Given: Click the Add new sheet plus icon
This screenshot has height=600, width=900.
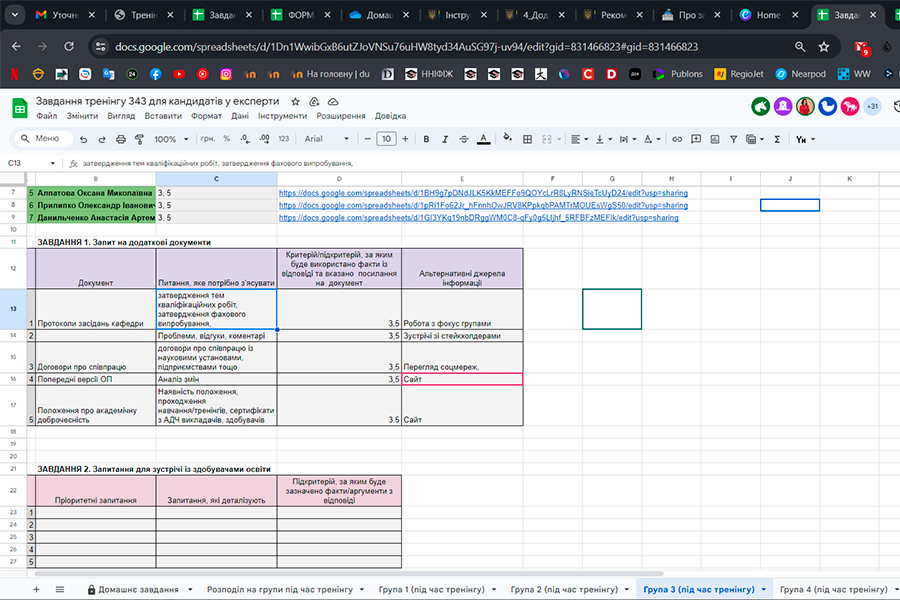Looking at the screenshot, I should point(36,589).
